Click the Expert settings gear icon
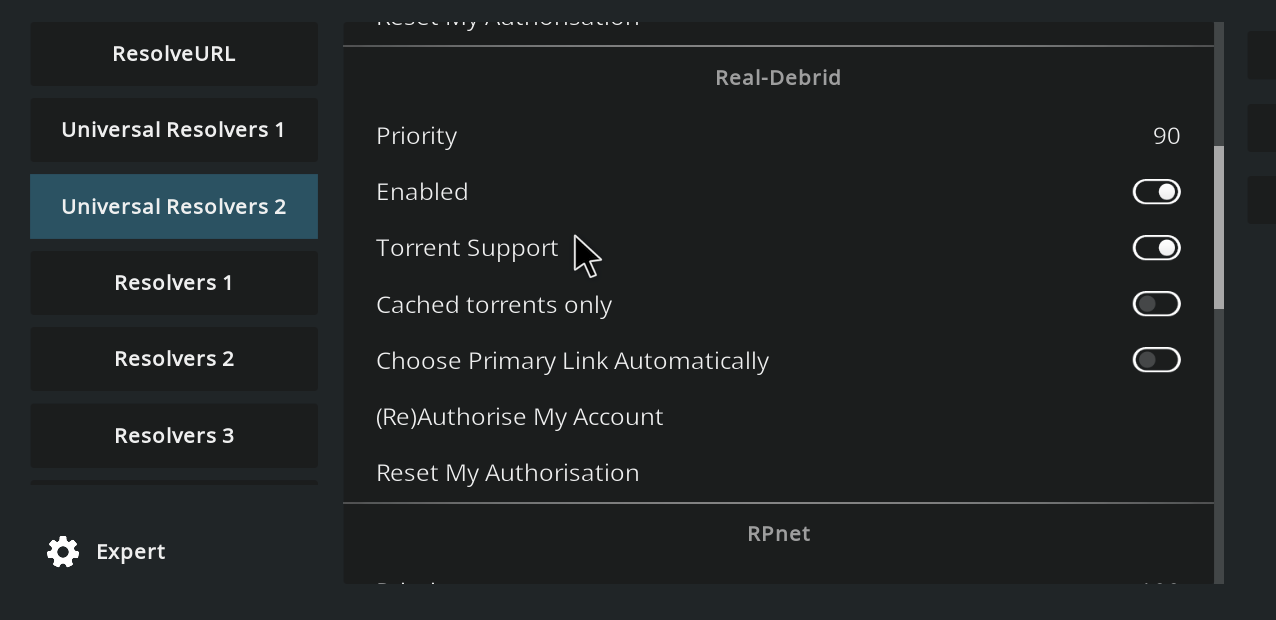The image size is (1276, 620). pyautogui.click(x=63, y=551)
